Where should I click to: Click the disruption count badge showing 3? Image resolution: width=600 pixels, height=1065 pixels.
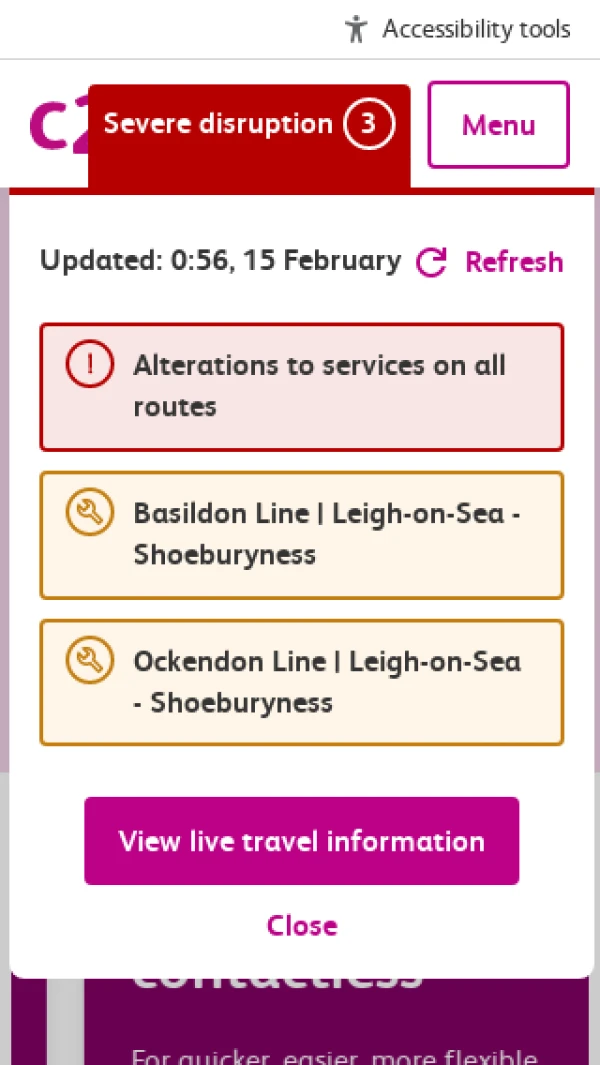pos(369,124)
